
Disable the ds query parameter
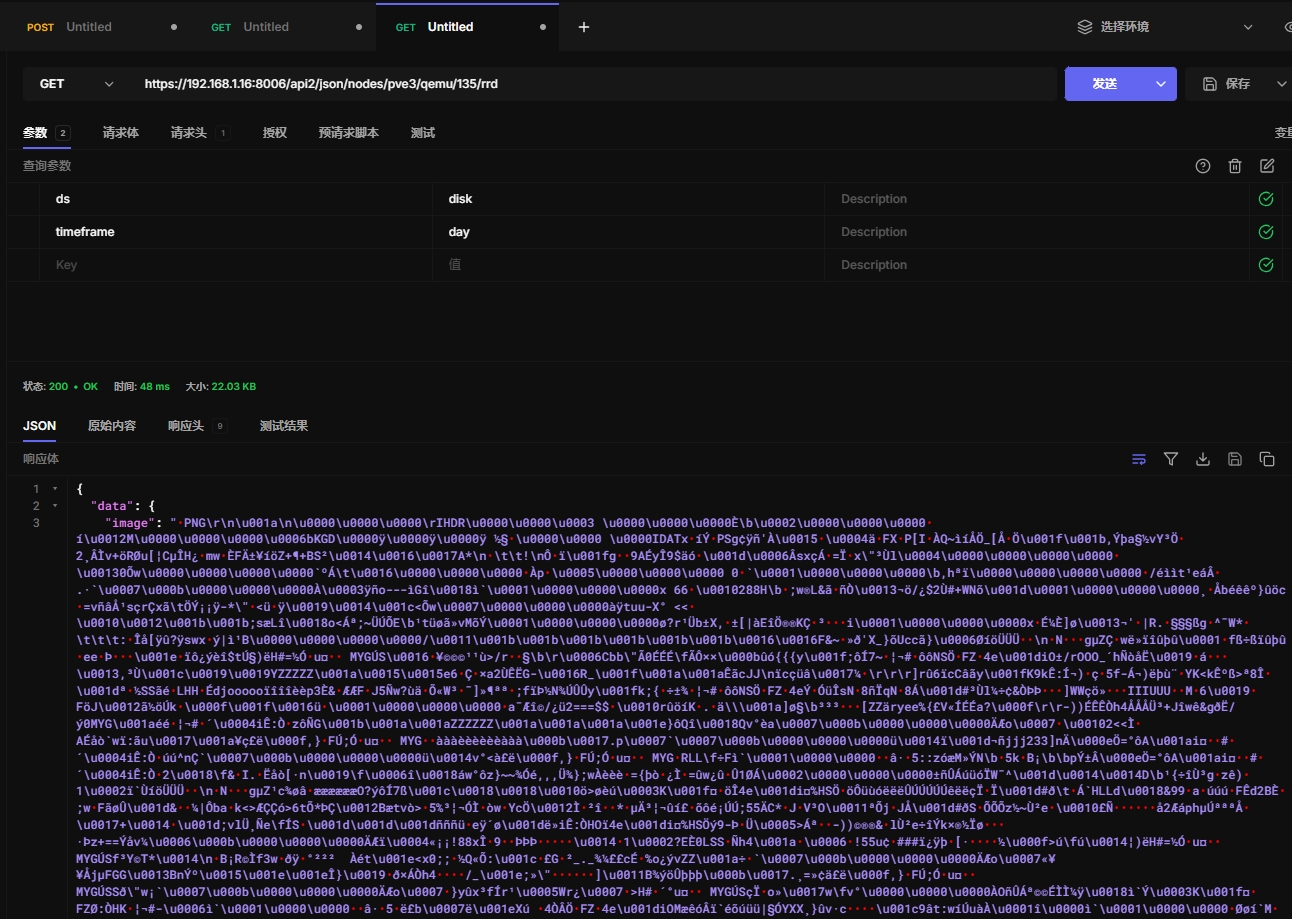(x=1266, y=199)
